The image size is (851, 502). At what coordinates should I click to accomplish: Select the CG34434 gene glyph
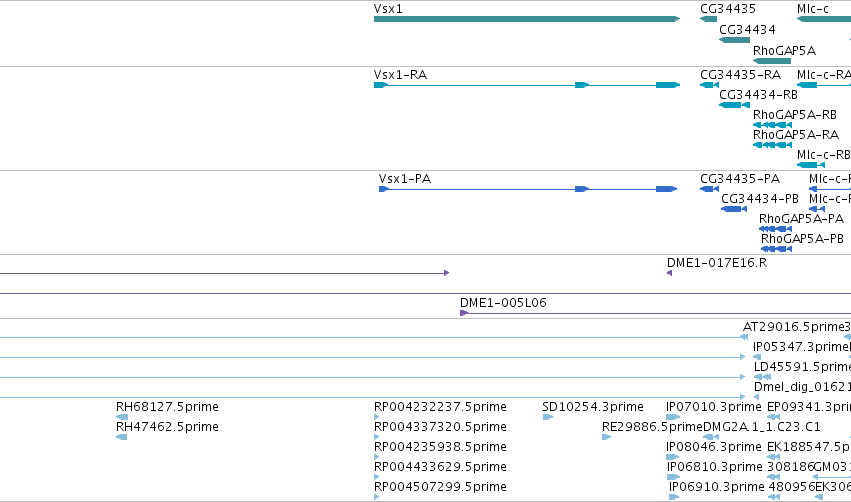tap(734, 40)
